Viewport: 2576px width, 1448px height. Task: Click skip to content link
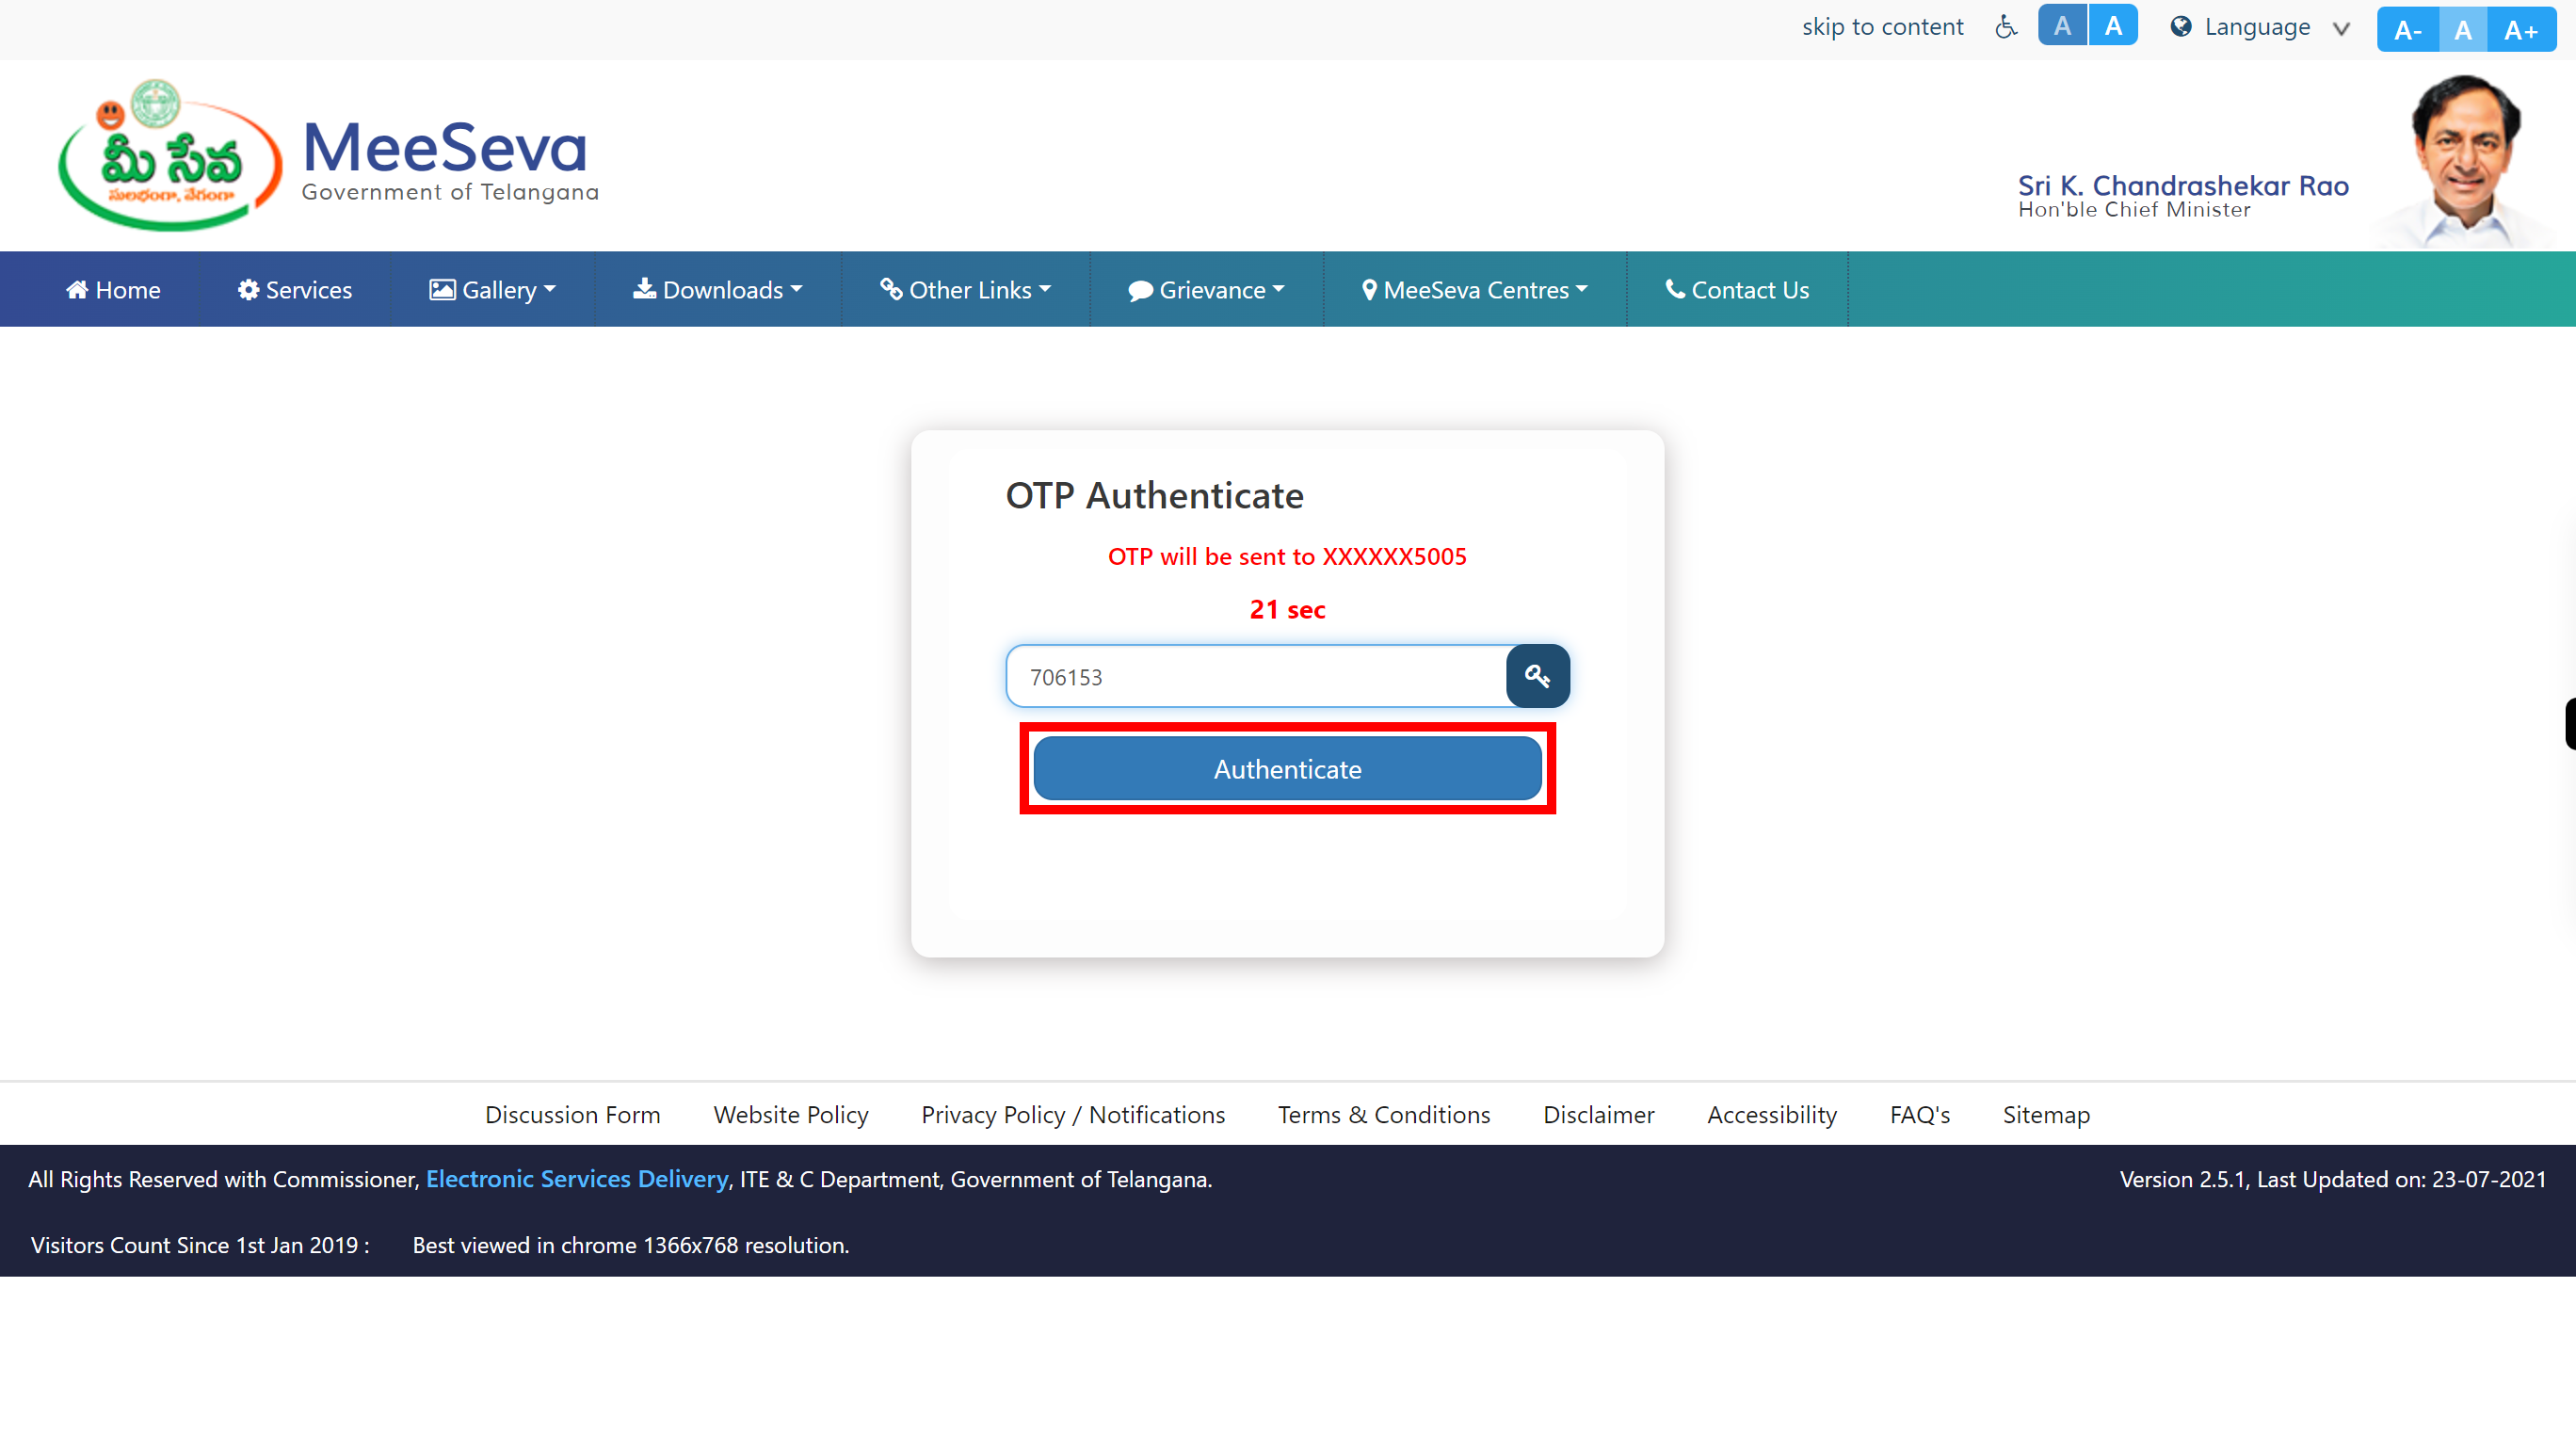(1882, 27)
